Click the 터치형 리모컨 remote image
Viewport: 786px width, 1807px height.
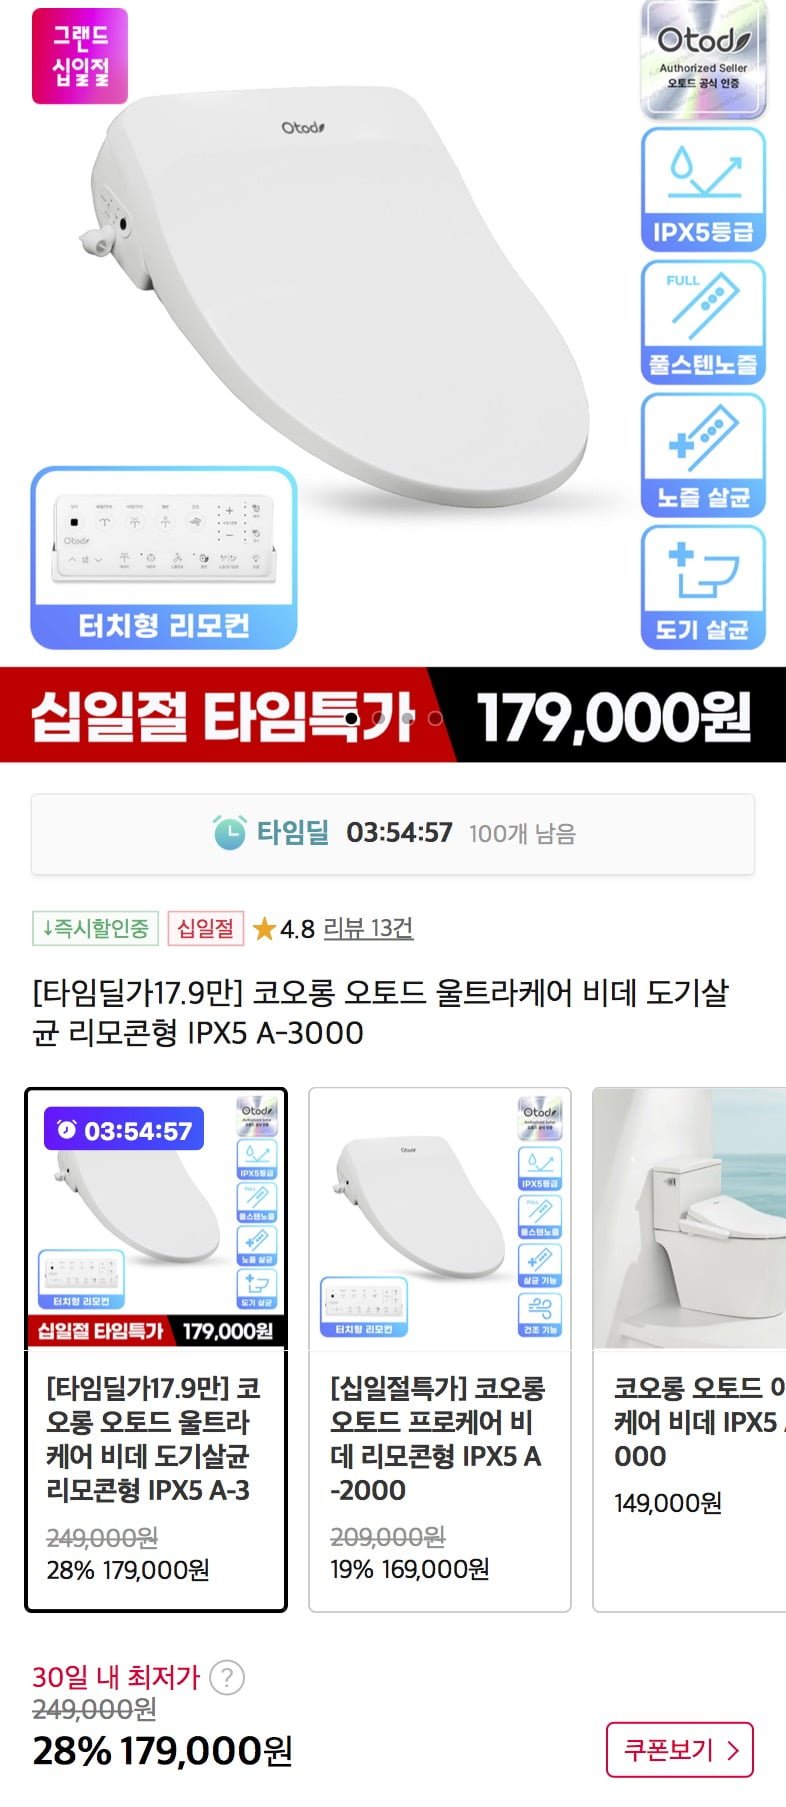point(164,558)
